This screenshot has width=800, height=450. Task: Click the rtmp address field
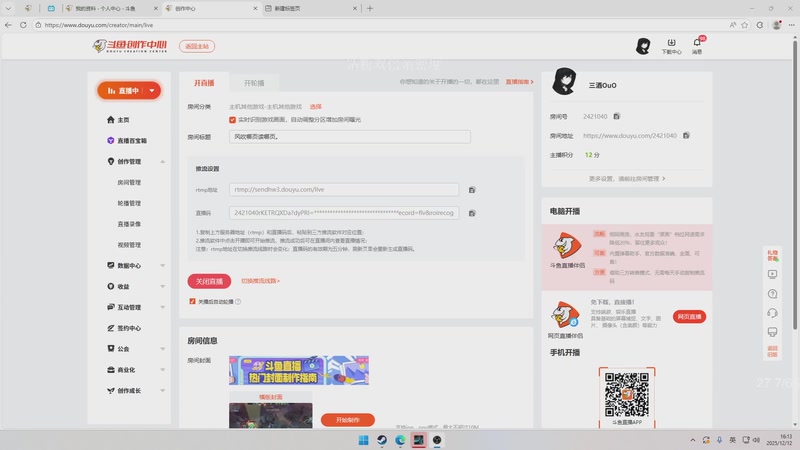point(344,190)
